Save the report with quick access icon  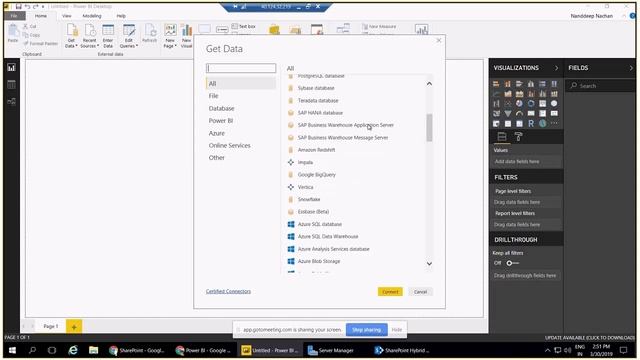(x=18, y=6)
